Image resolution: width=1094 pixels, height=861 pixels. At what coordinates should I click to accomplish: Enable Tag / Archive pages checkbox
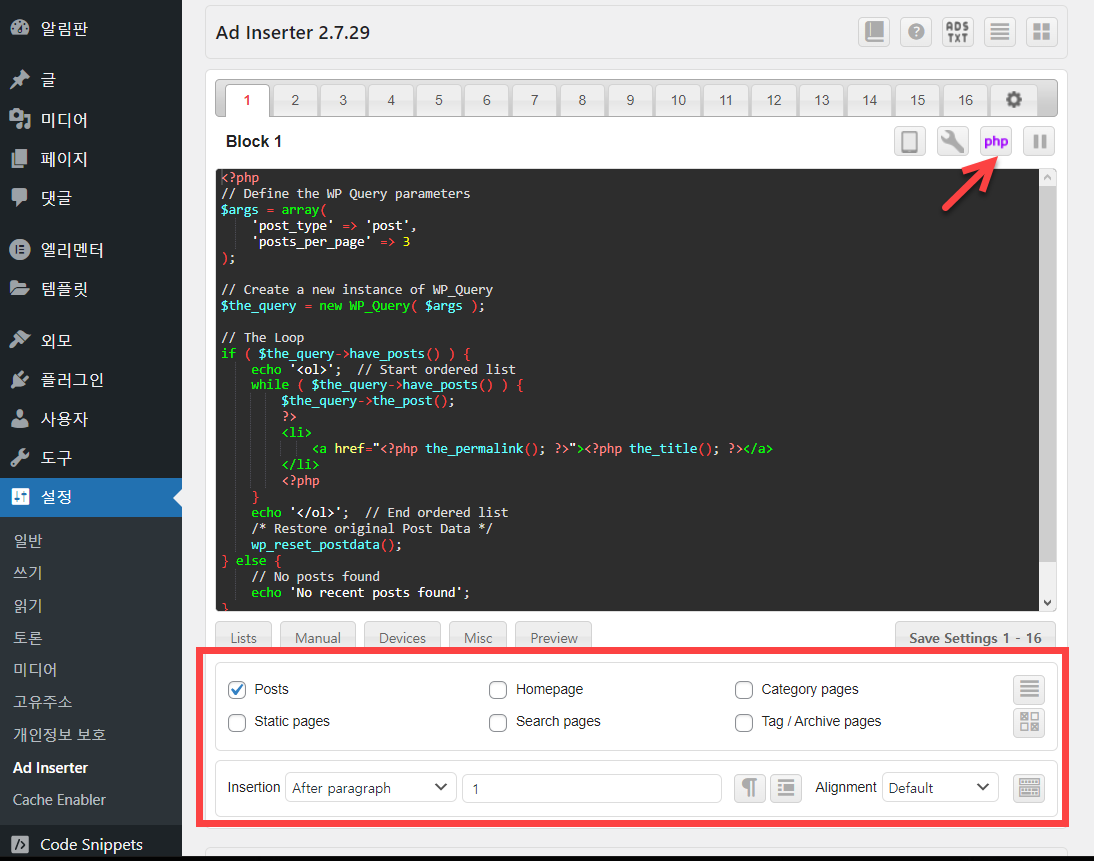[744, 722]
